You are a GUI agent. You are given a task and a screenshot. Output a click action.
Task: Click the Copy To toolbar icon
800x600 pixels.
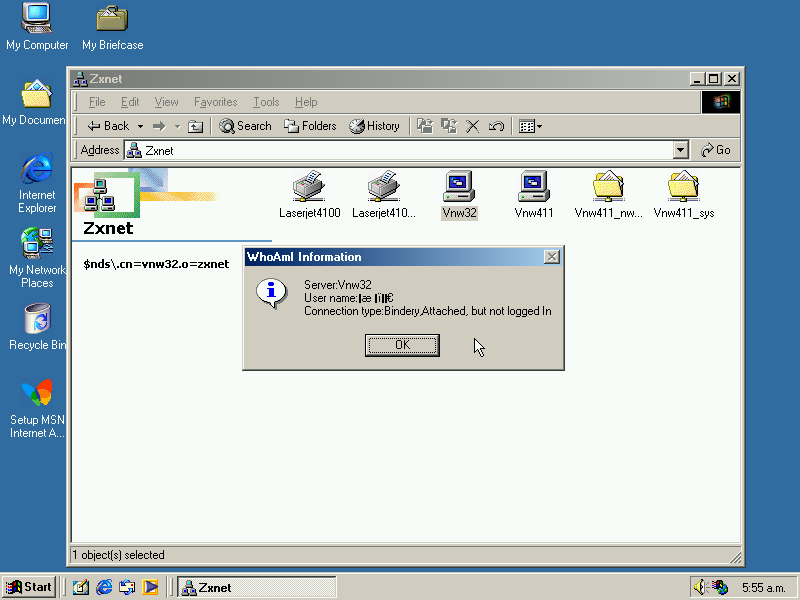tap(449, 126)
